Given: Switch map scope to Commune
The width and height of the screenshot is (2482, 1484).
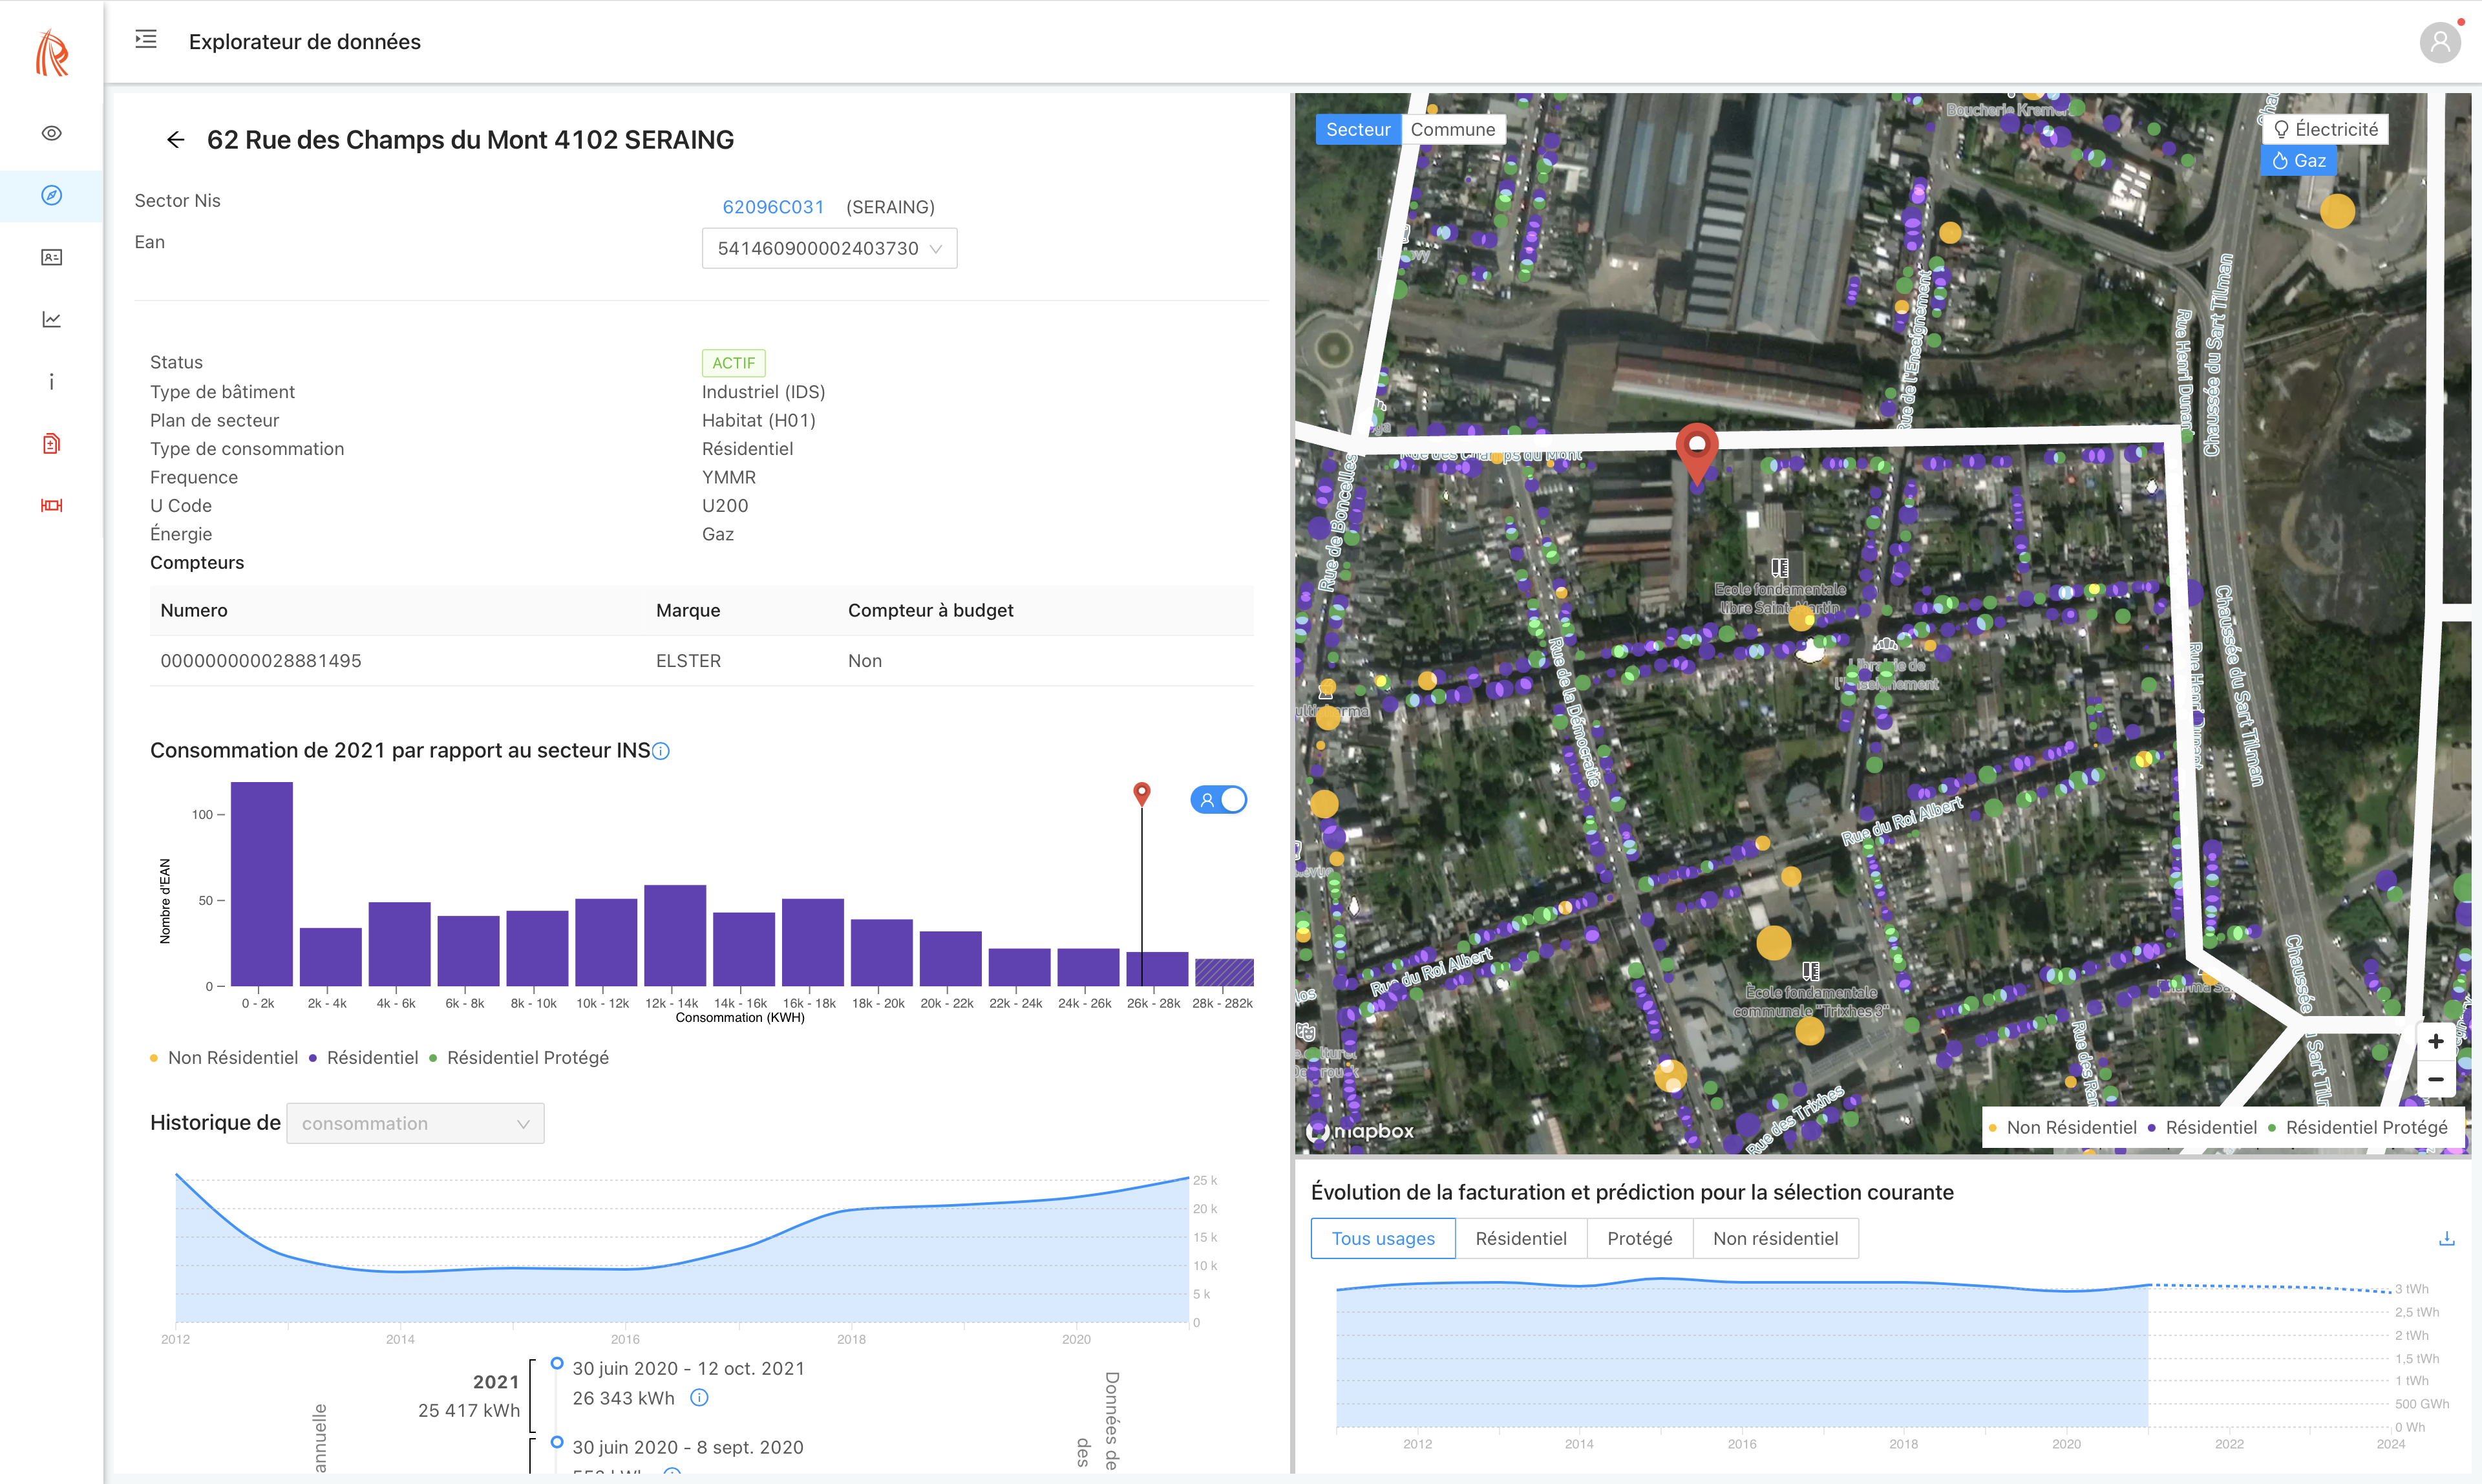Looking at the screenshot, I should click(x=1452, y=129).
